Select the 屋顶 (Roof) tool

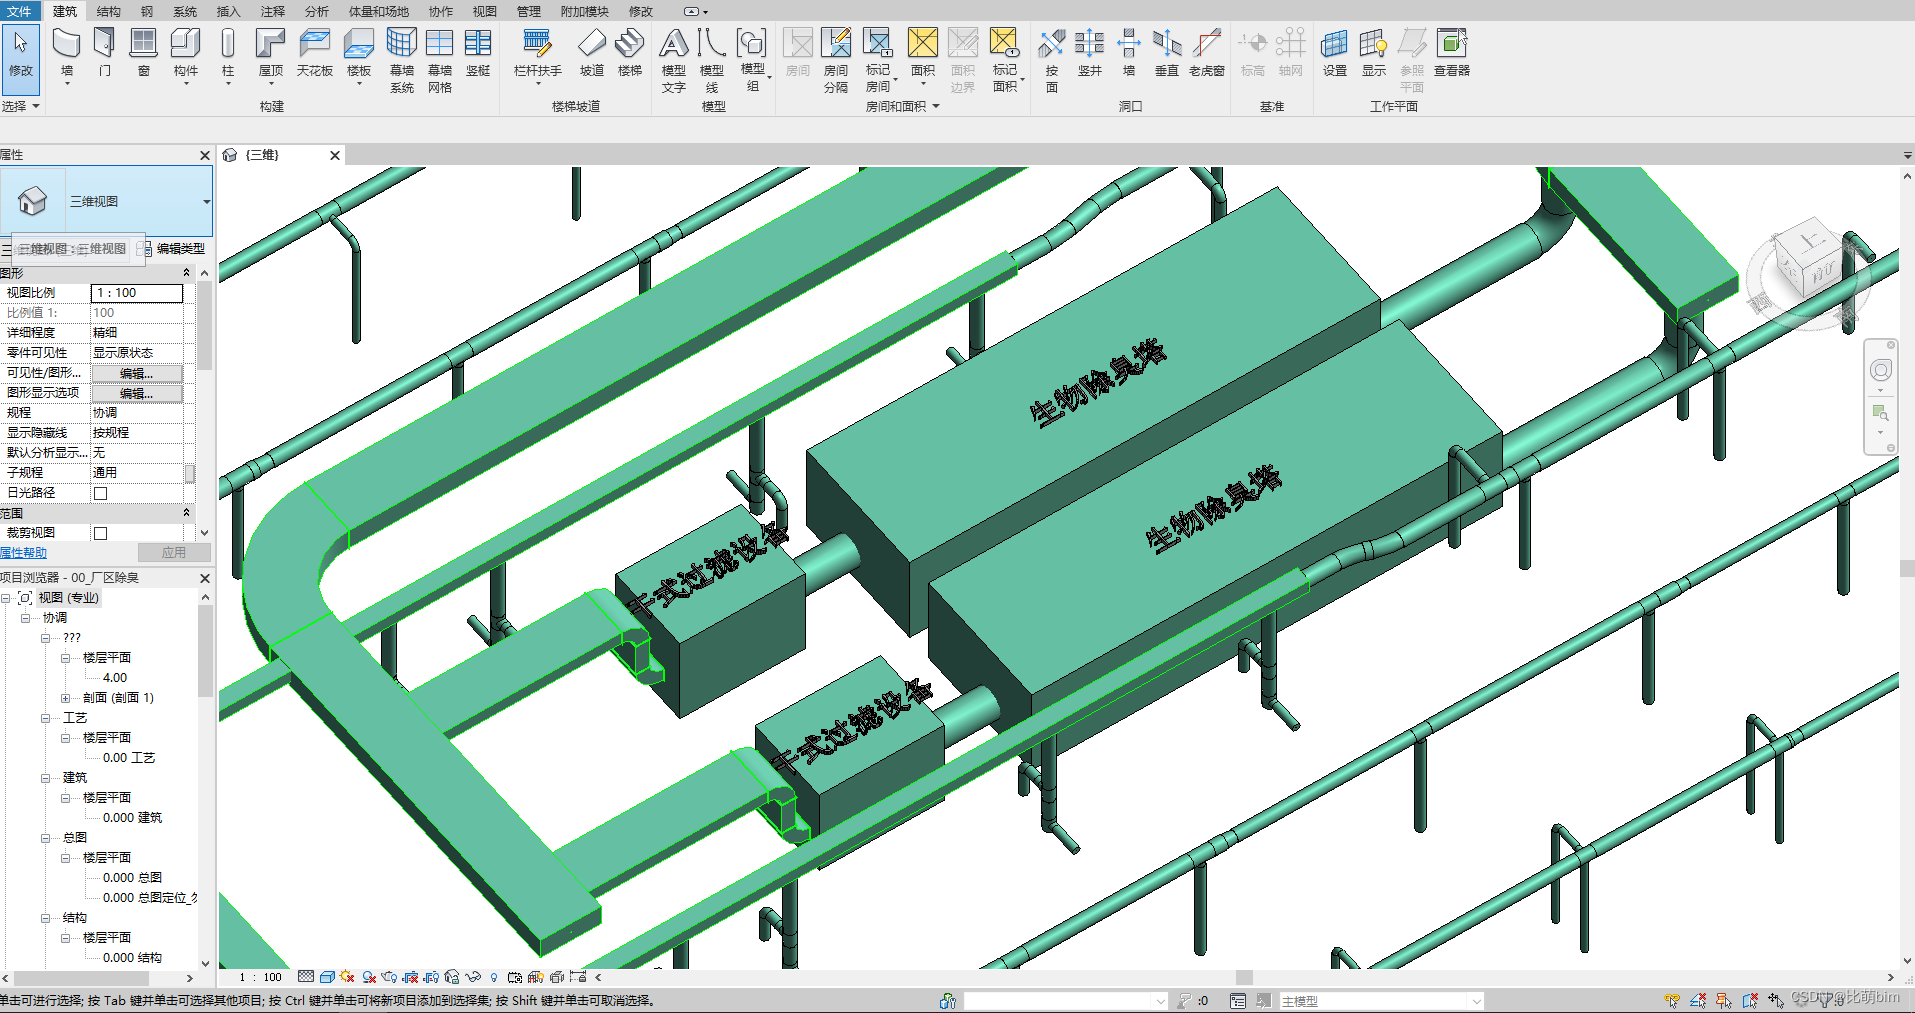coord(271,55)
